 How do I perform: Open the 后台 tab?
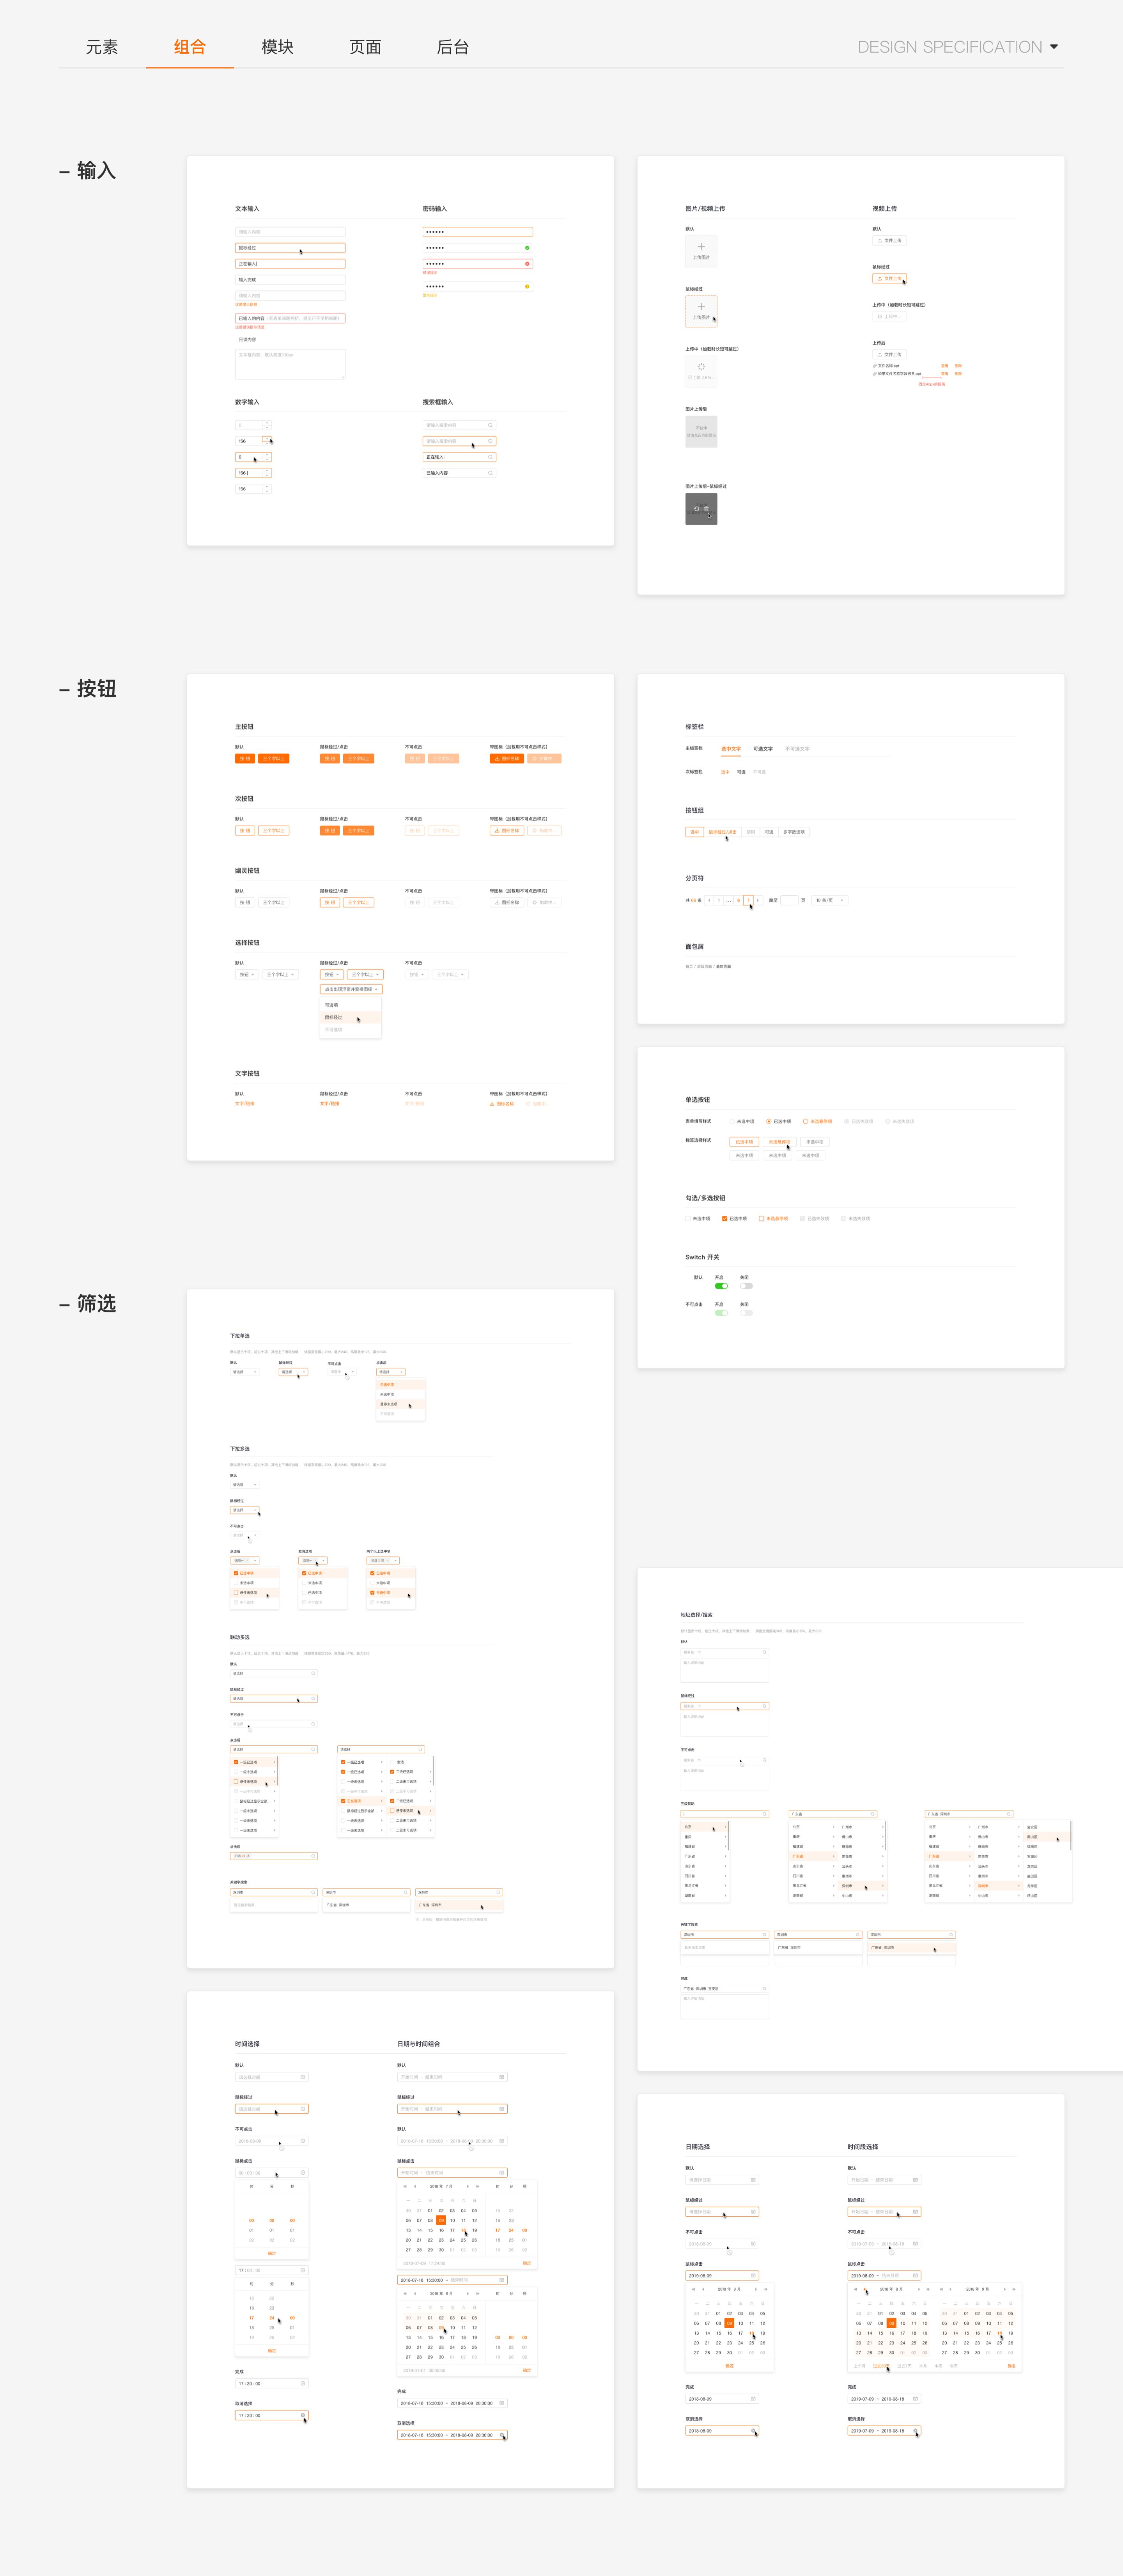(453, 47)
